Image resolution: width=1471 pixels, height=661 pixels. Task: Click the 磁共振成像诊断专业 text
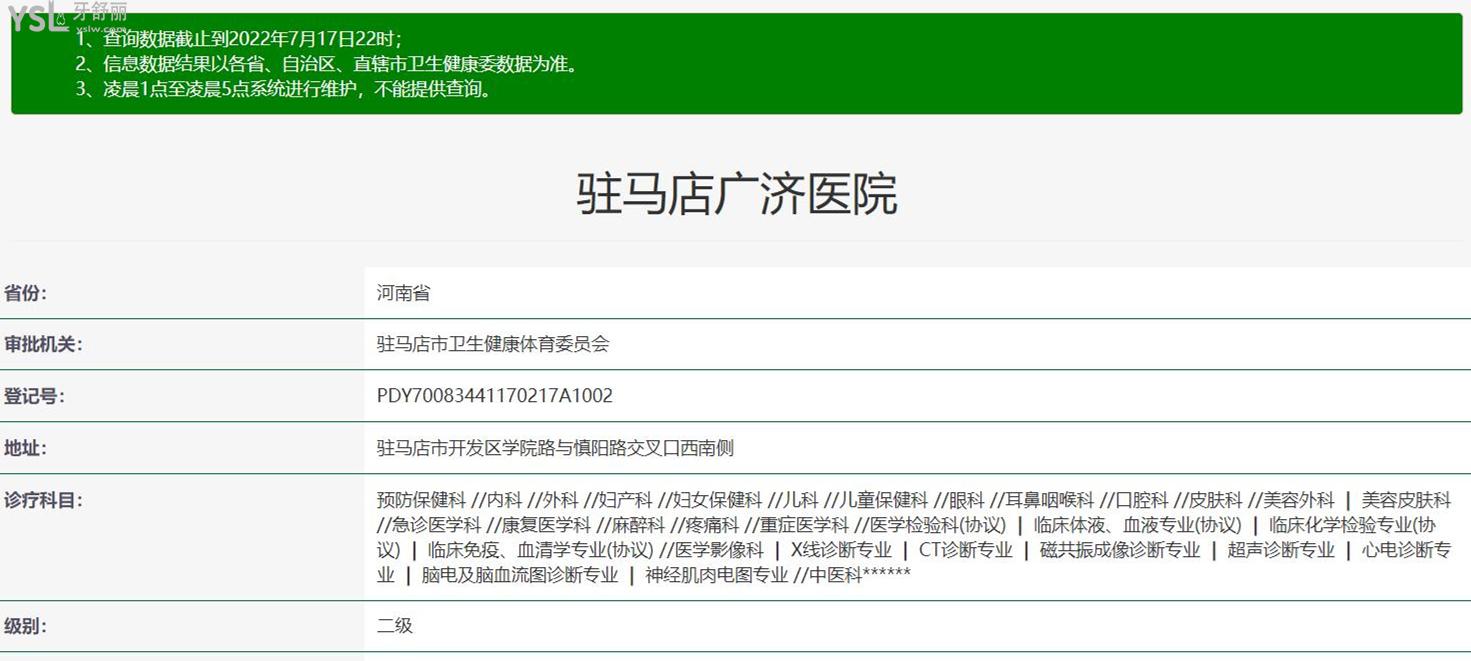pos(1120,550)
